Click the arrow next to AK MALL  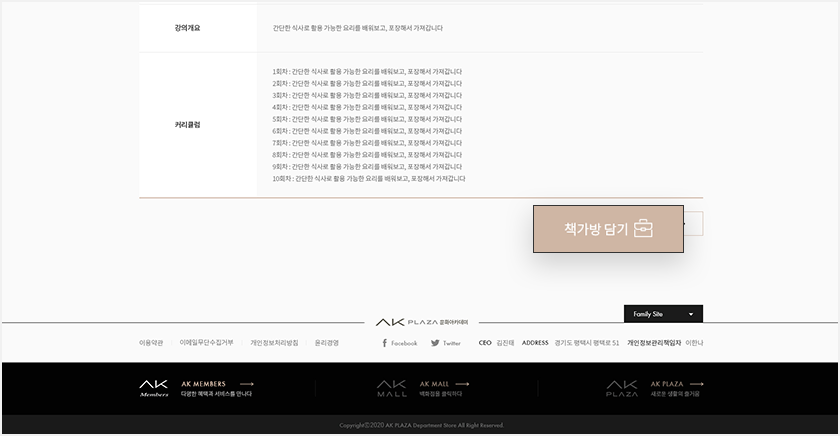pos(462,384)
